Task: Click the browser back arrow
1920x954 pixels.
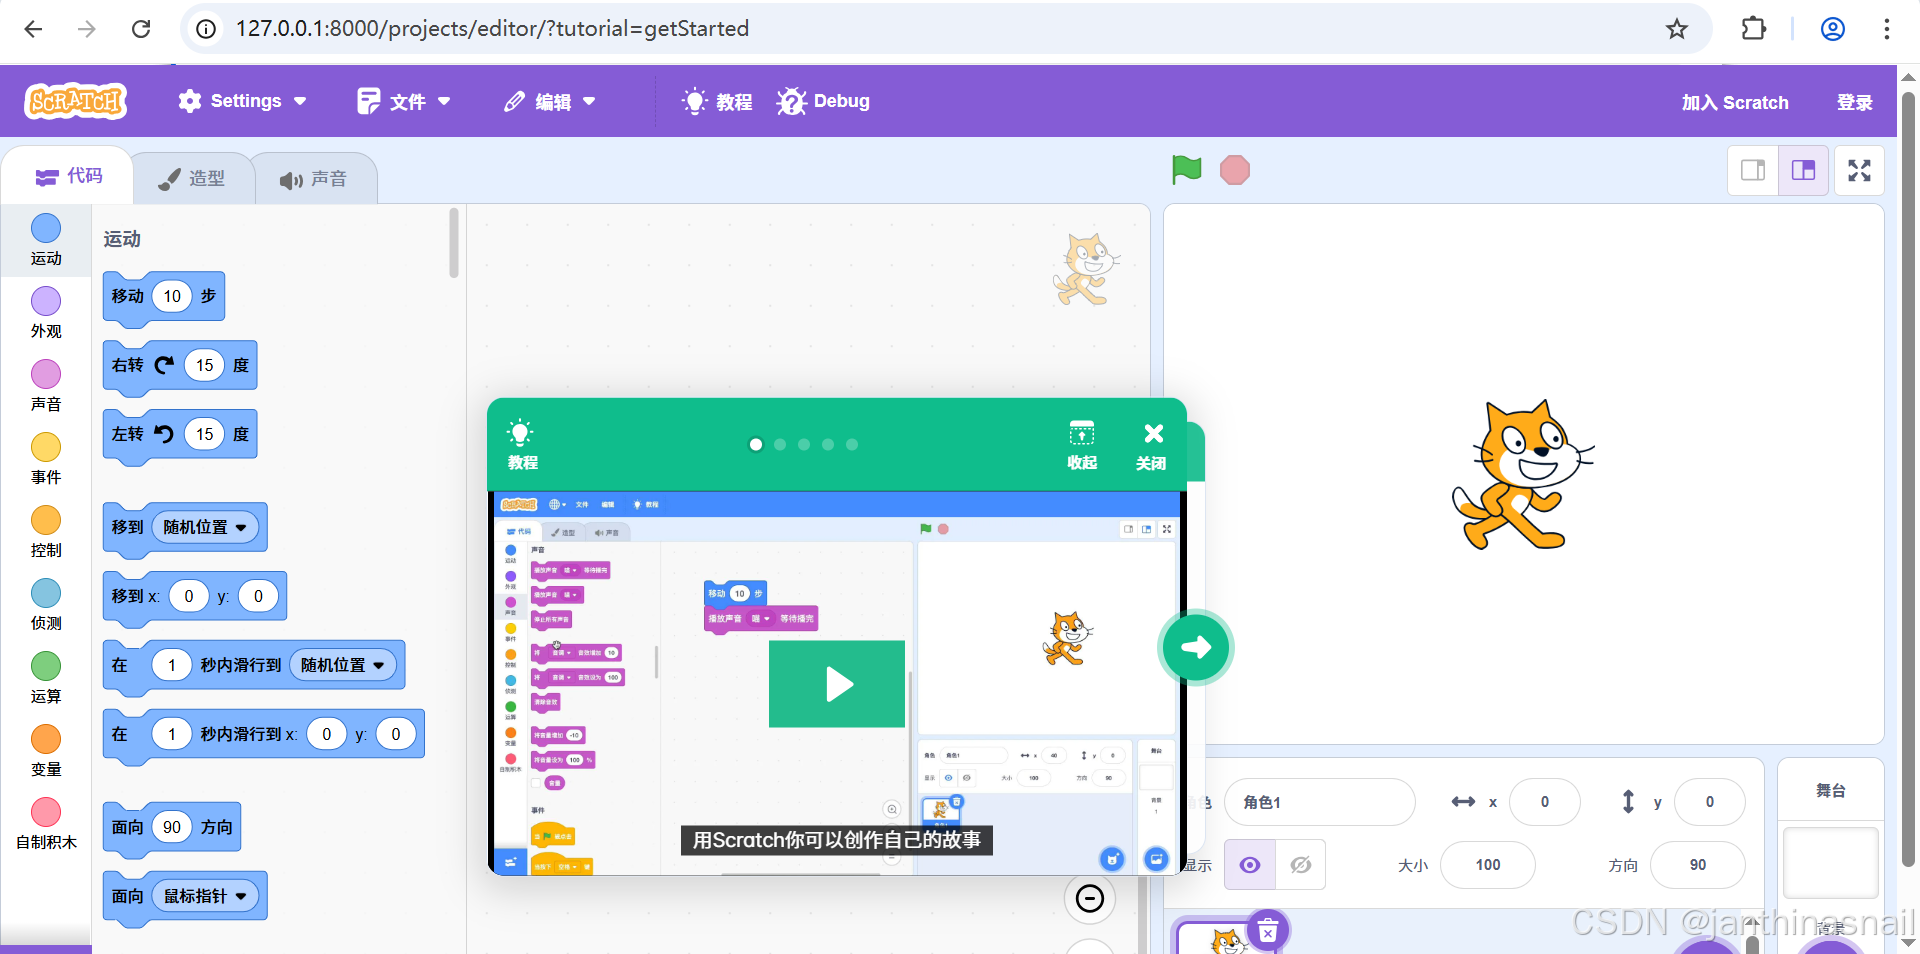Action: point(33,29)
